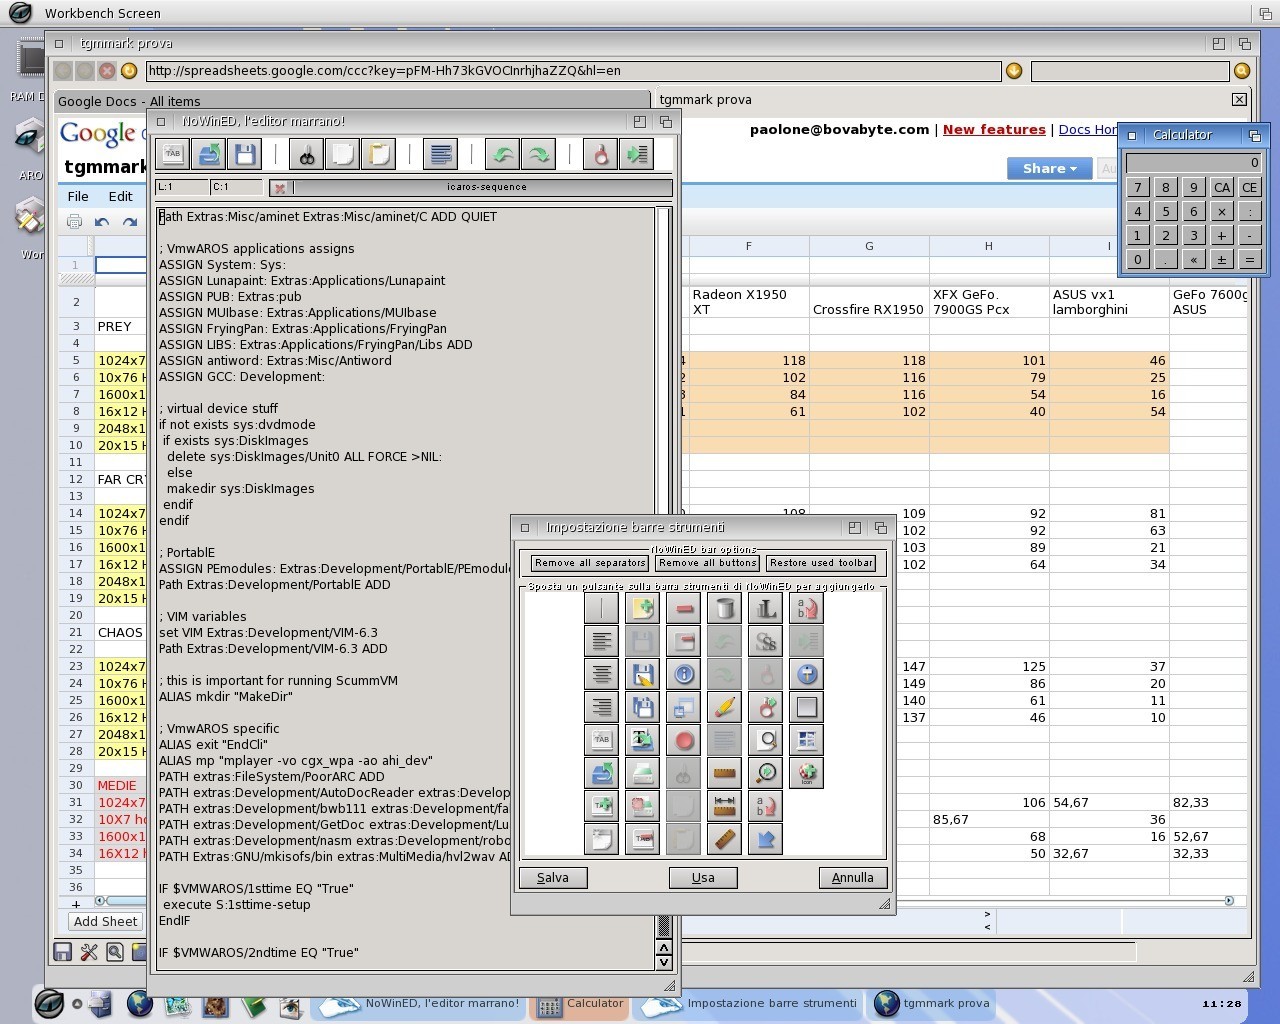This screenshot has width=1280, height=1024.
Task: Click the redo green arrow in NoWinED toolbar
Action: pos(538,154)
